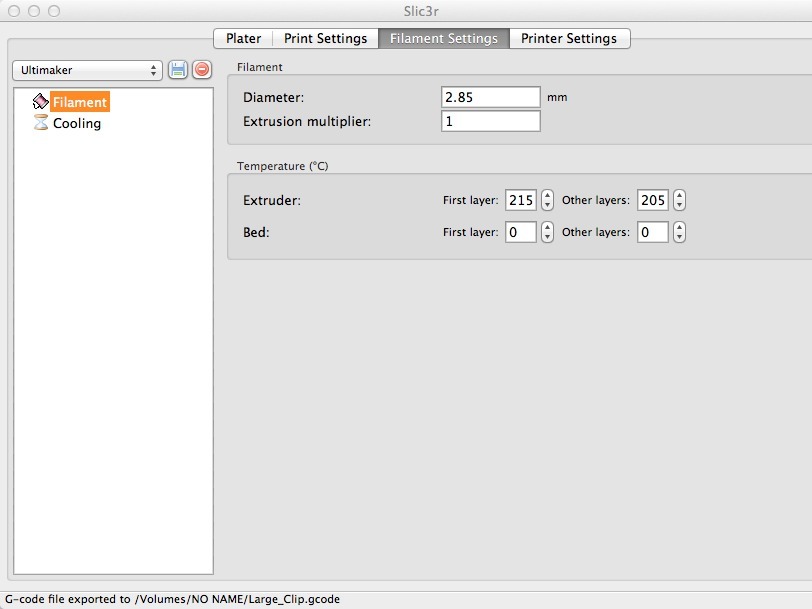This screenshot has height=609, width=812.
Task: Click the 'First layer:' label in the Extruder row
Action: pos(470,200)
